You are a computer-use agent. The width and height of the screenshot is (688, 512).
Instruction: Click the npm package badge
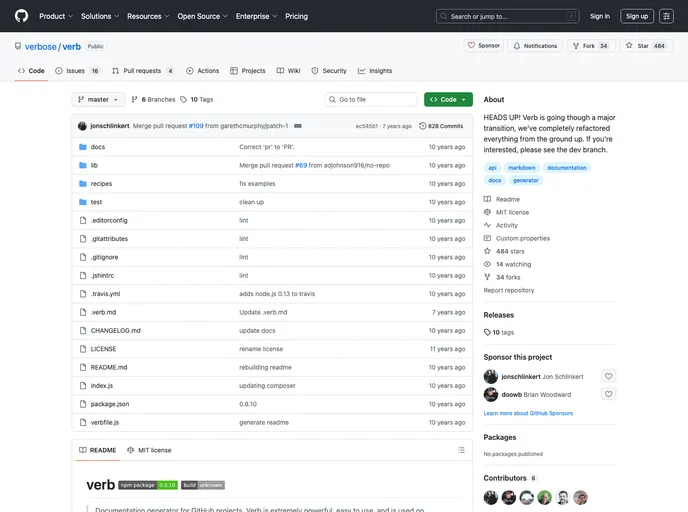tap(148, 485)
